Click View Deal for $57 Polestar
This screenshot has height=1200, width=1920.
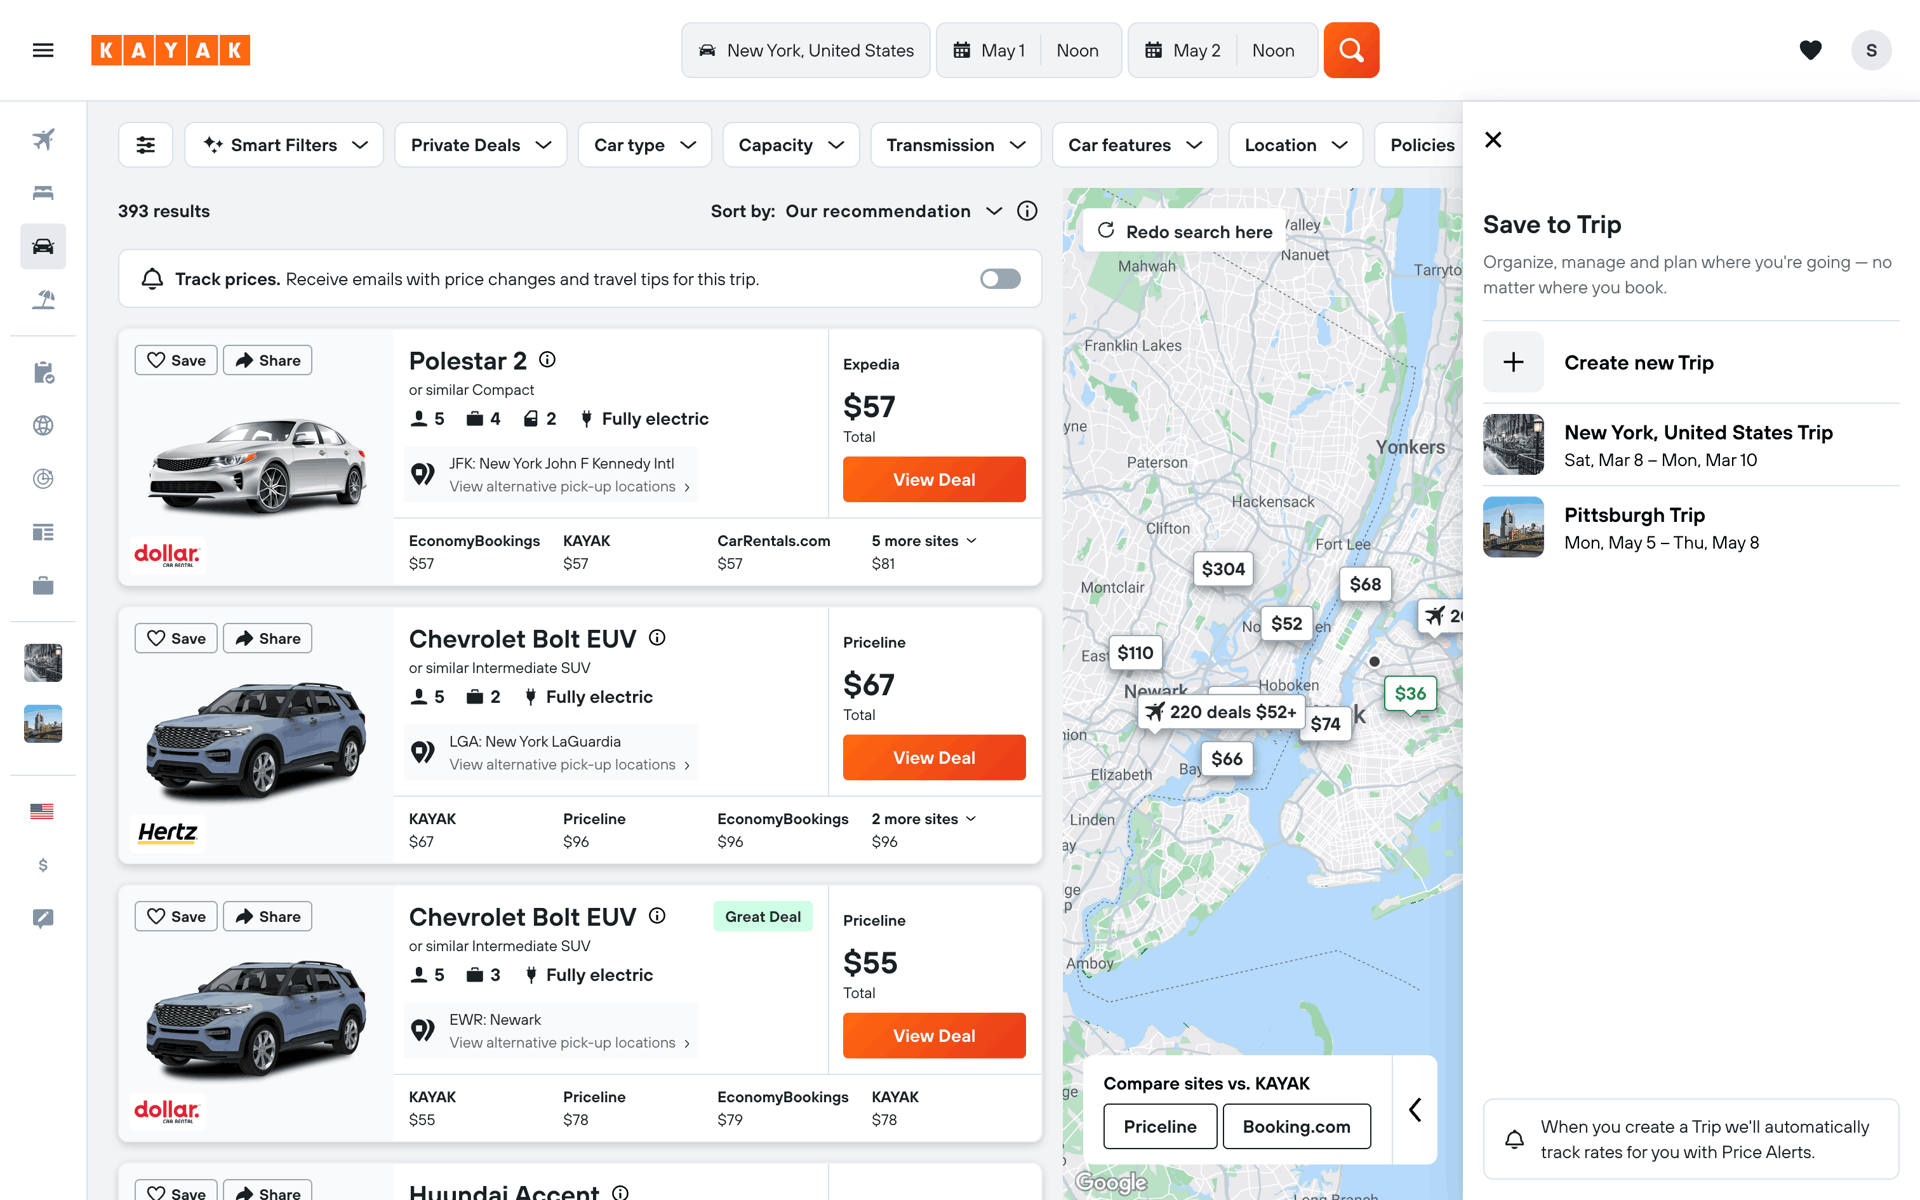[934, 479]
